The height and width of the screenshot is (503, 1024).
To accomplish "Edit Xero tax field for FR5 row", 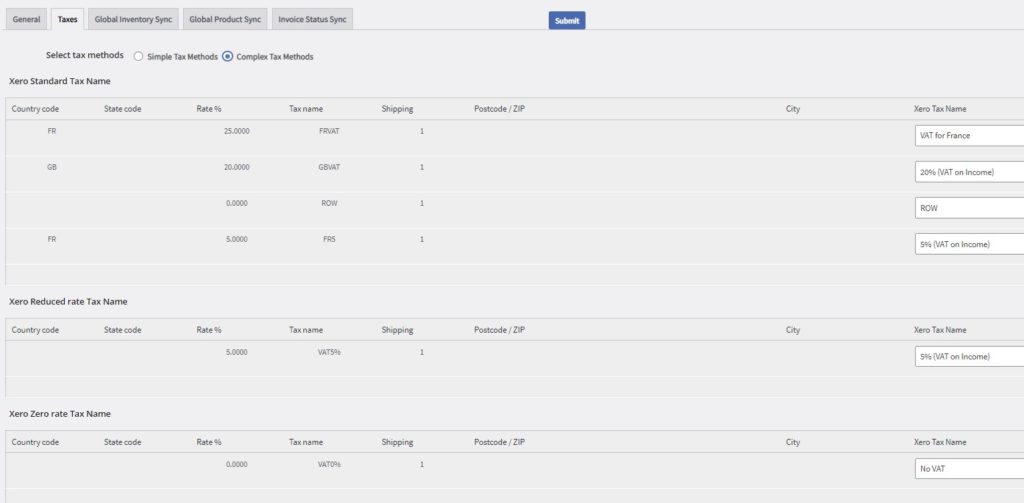I will tap(969, 244).
